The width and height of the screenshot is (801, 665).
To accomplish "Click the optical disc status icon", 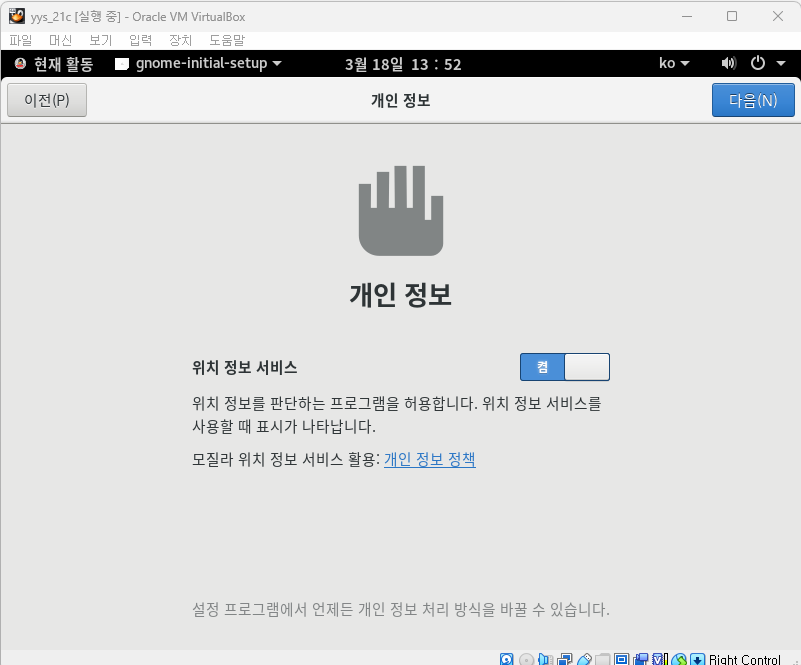I will coord(526,660).
